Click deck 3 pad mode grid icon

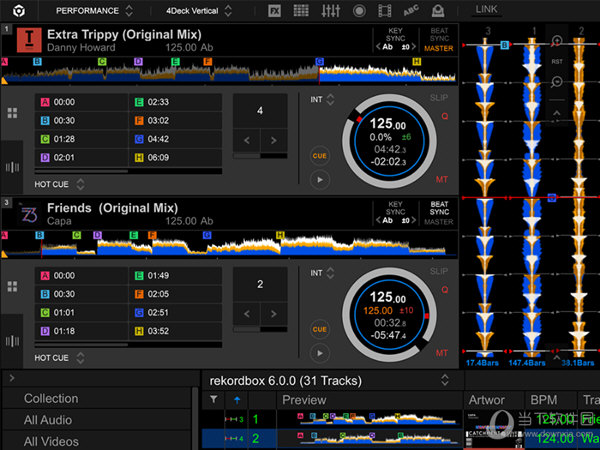point(12,287)
